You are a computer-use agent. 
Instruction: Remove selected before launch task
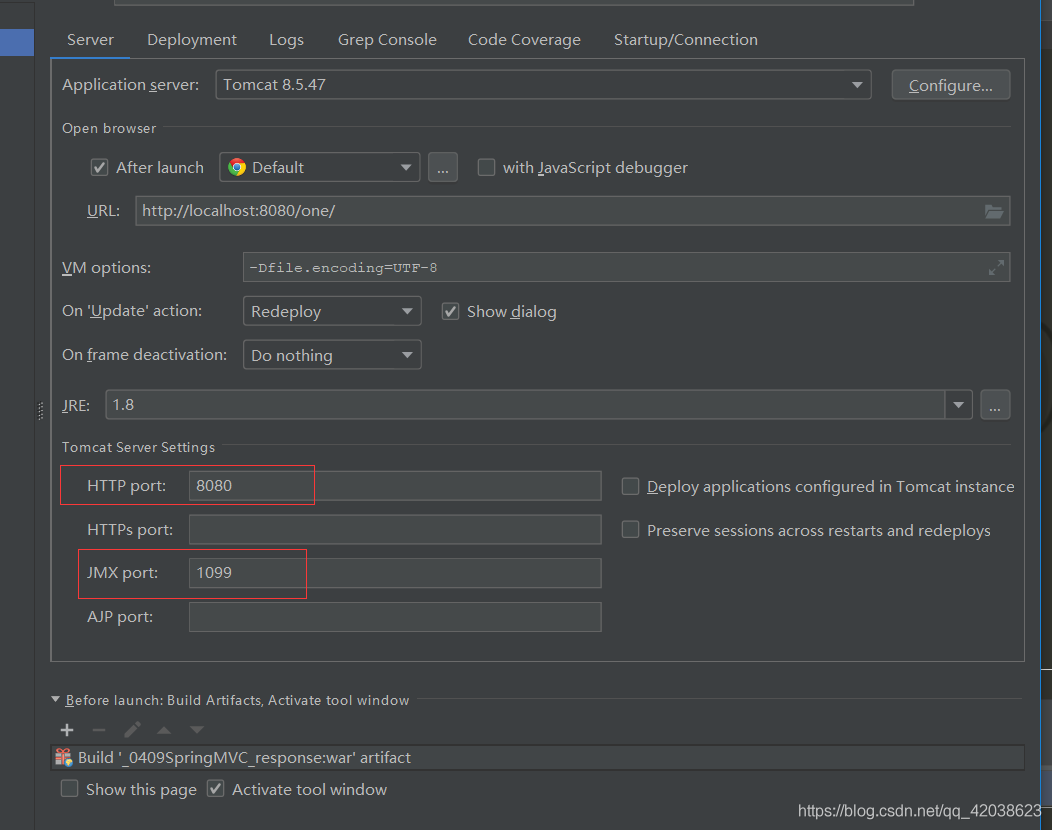click(99, 730)
